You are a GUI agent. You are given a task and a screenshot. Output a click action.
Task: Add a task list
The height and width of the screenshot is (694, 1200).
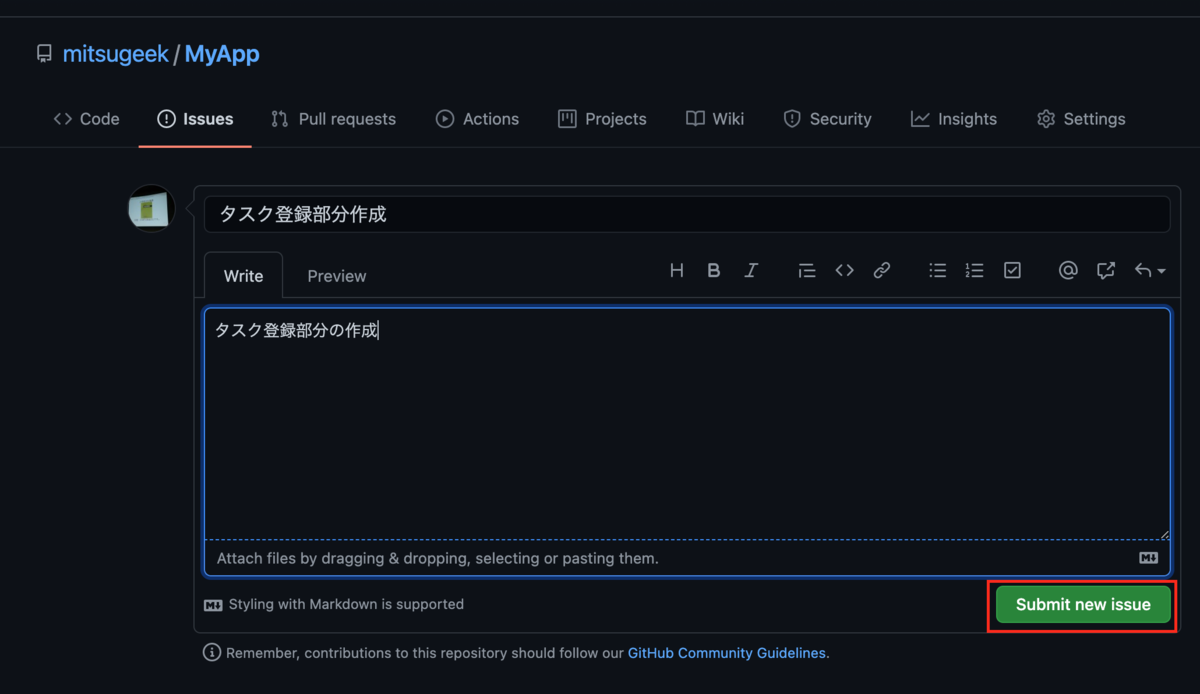[x=1012, y=270]
